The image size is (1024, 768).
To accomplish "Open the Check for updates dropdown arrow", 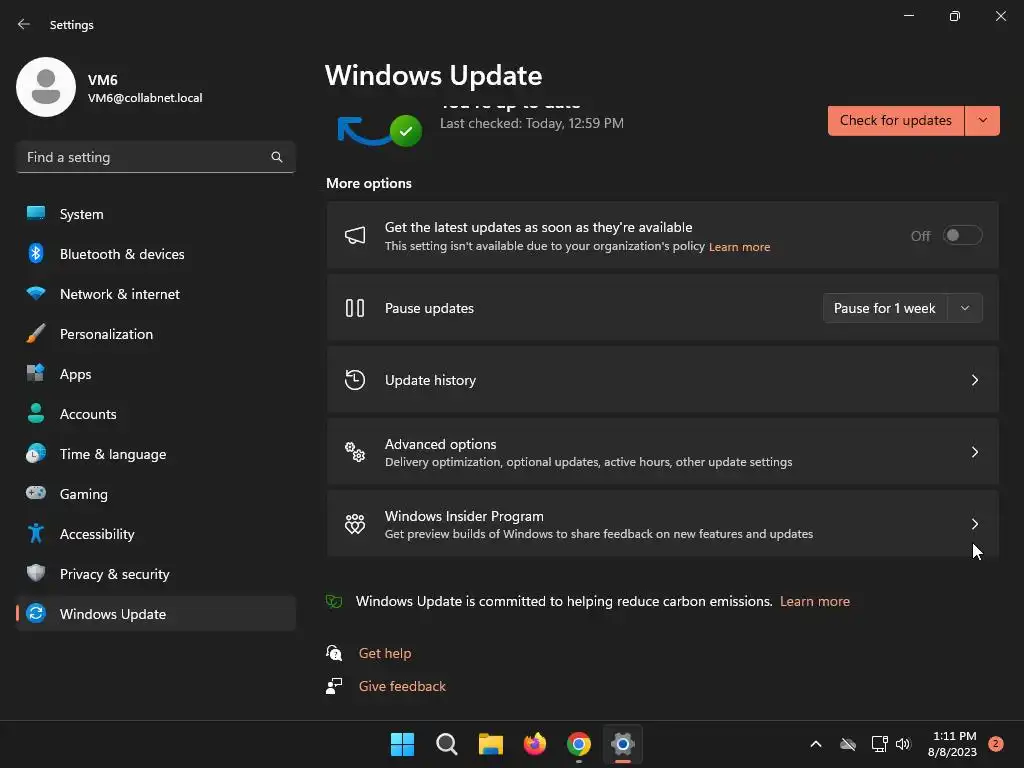I will pyautogui.click(x=982, y=121).
